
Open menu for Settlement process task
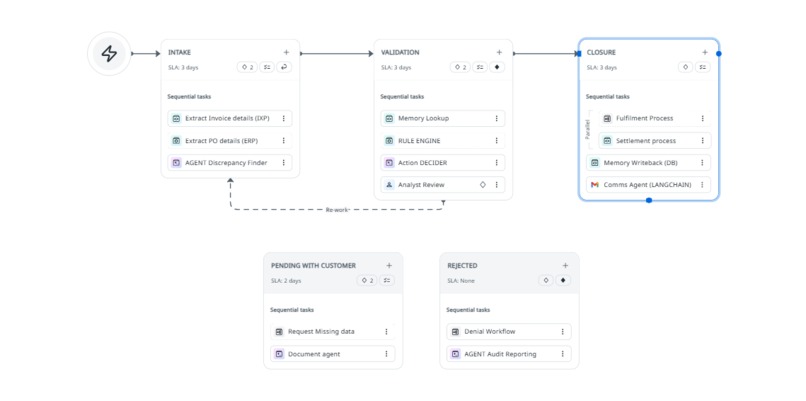tap(702, 140)
